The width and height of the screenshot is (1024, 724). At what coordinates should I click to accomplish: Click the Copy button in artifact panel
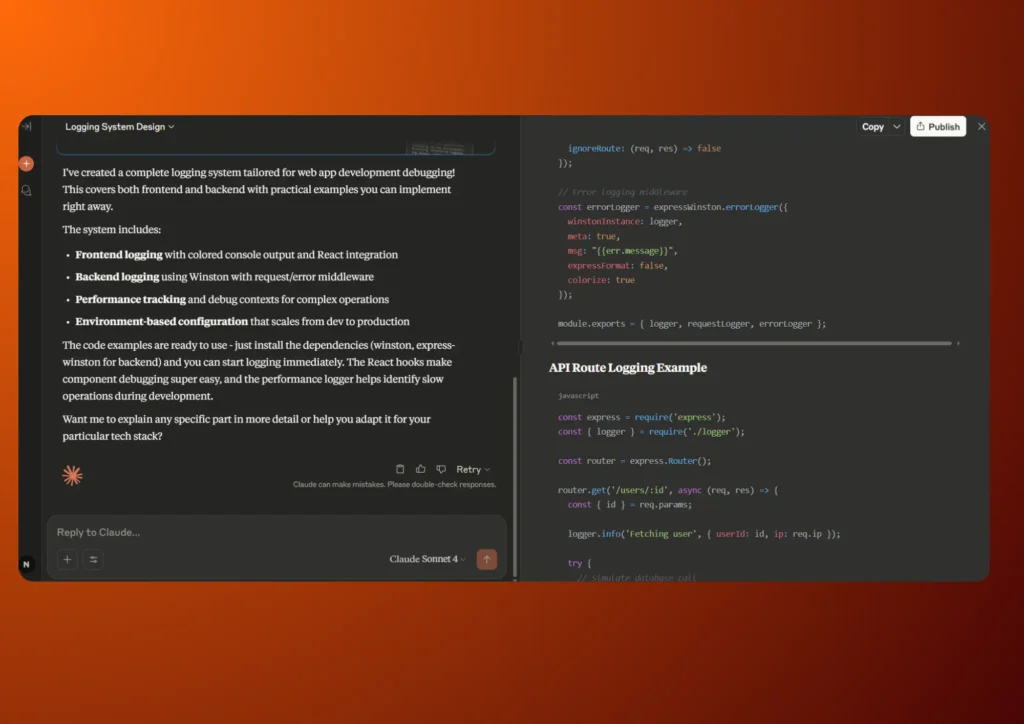872,127
